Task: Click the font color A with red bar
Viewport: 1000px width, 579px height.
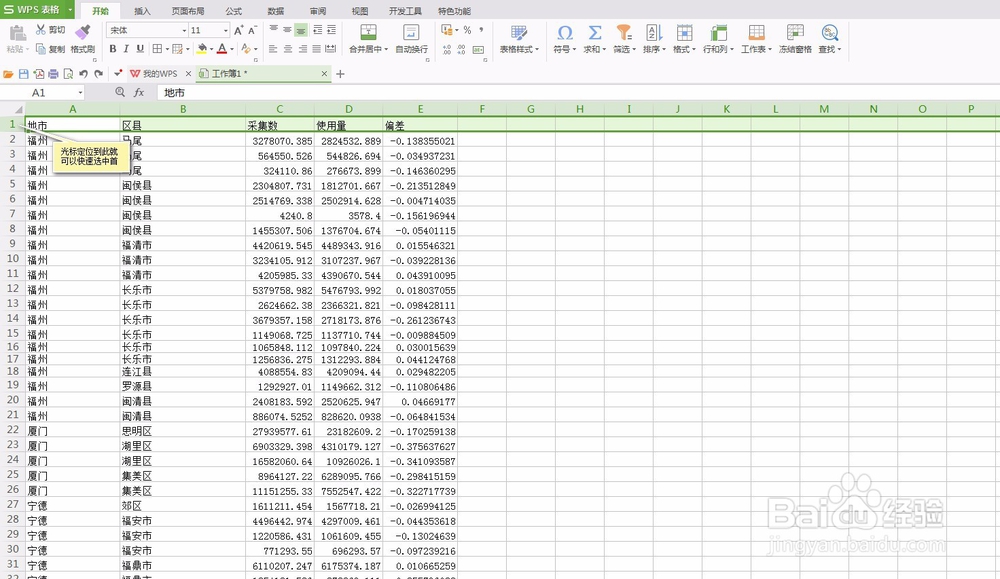Action: point(222,48)
